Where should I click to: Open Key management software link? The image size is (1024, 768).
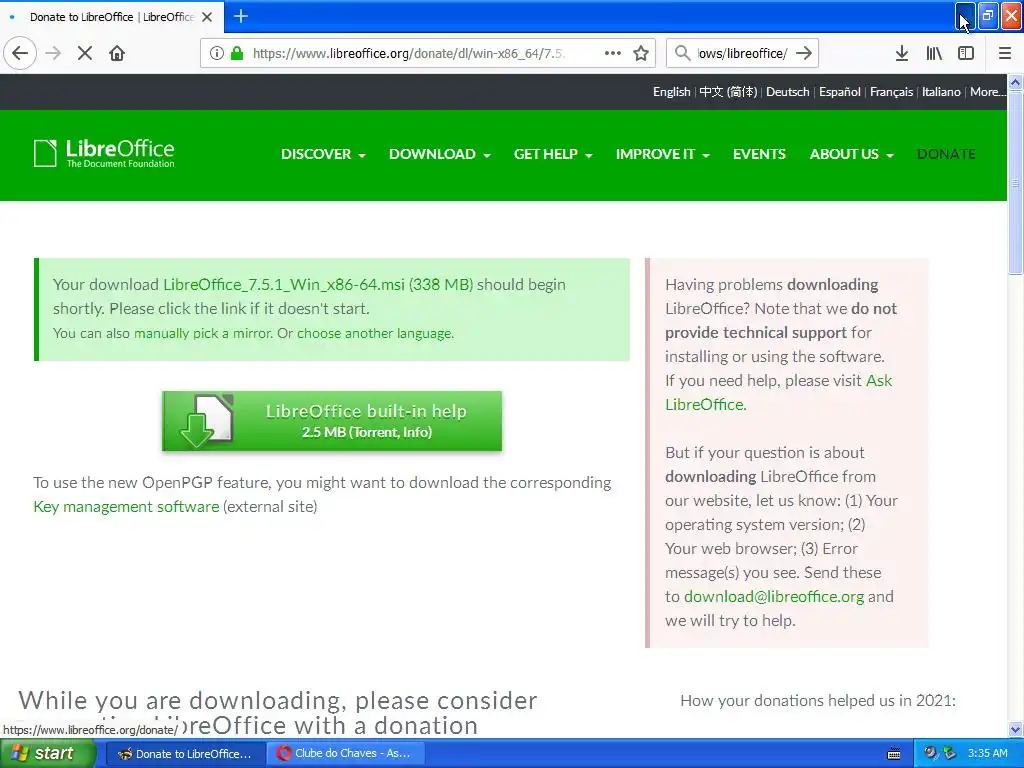[x=126, y=507]
